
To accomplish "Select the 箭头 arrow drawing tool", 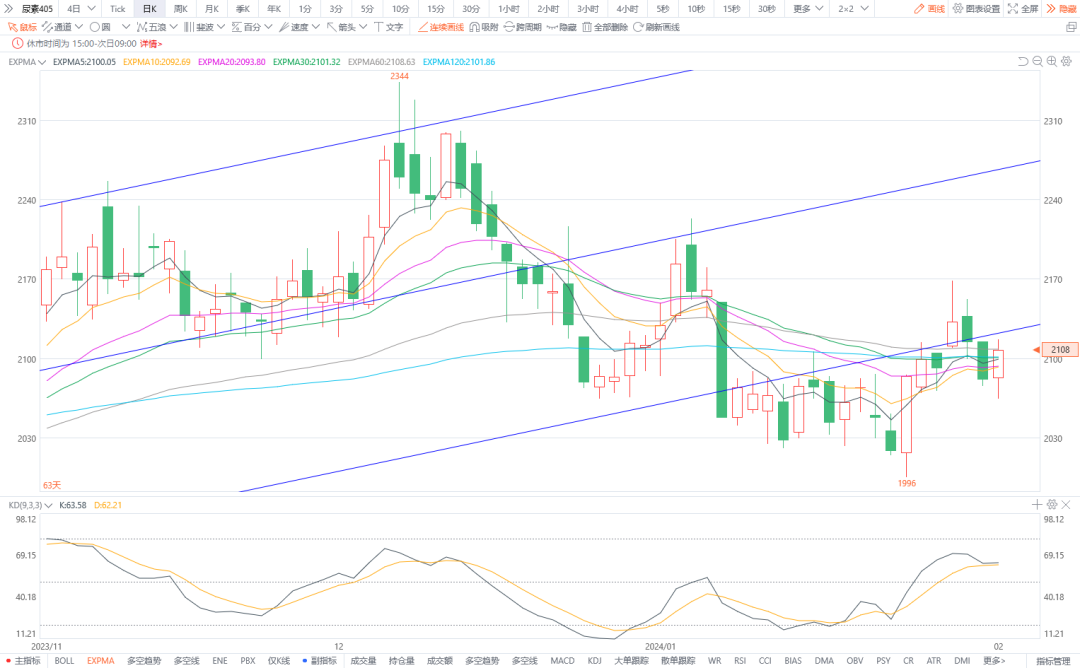I will tap(341, 27).
